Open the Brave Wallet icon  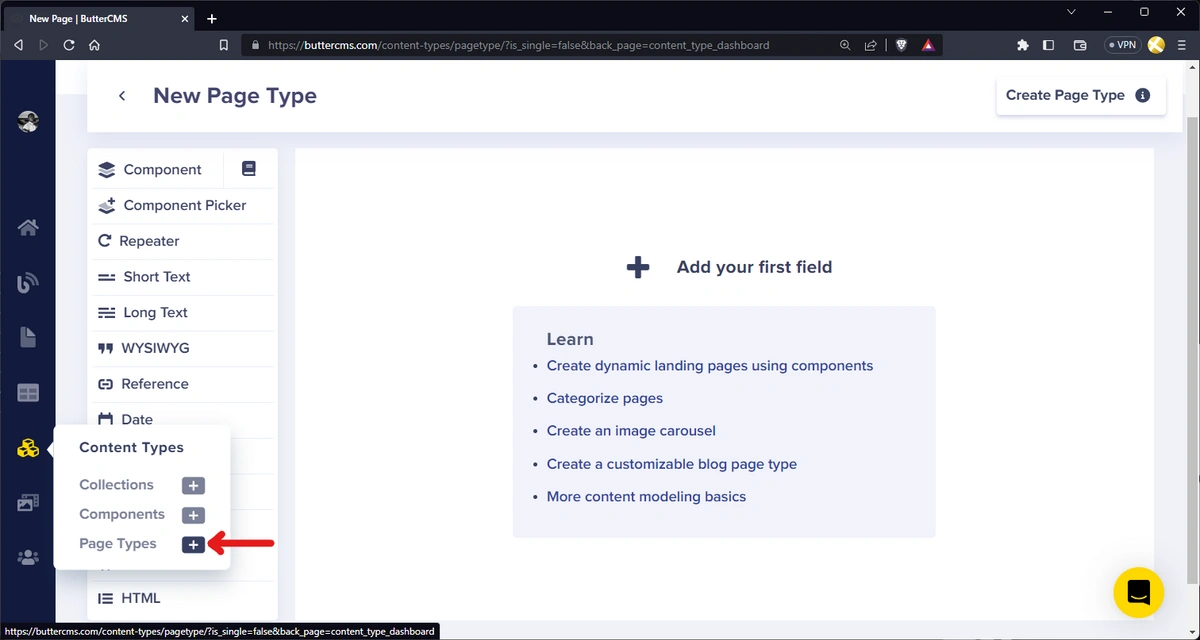(x=1080, y=45)
